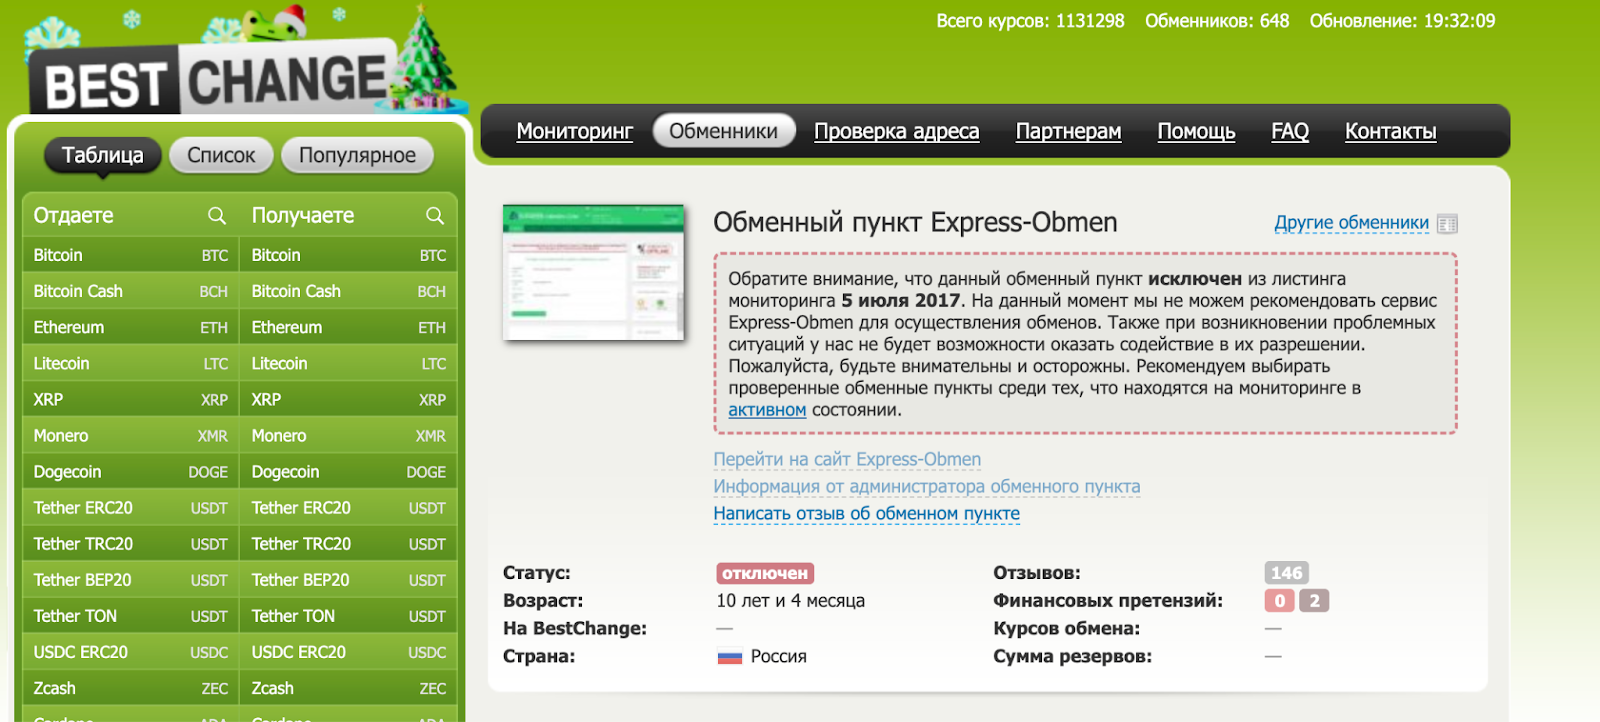
Task: Select Zcash in Получаете column
Action: (x=348, y=687)
